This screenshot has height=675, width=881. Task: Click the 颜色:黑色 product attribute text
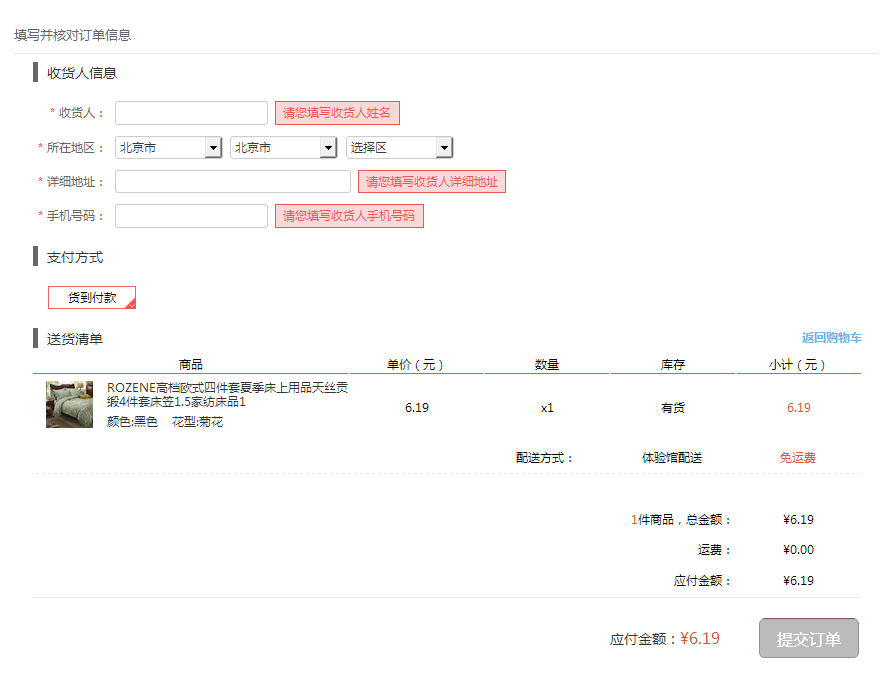(x=132, y=422)
